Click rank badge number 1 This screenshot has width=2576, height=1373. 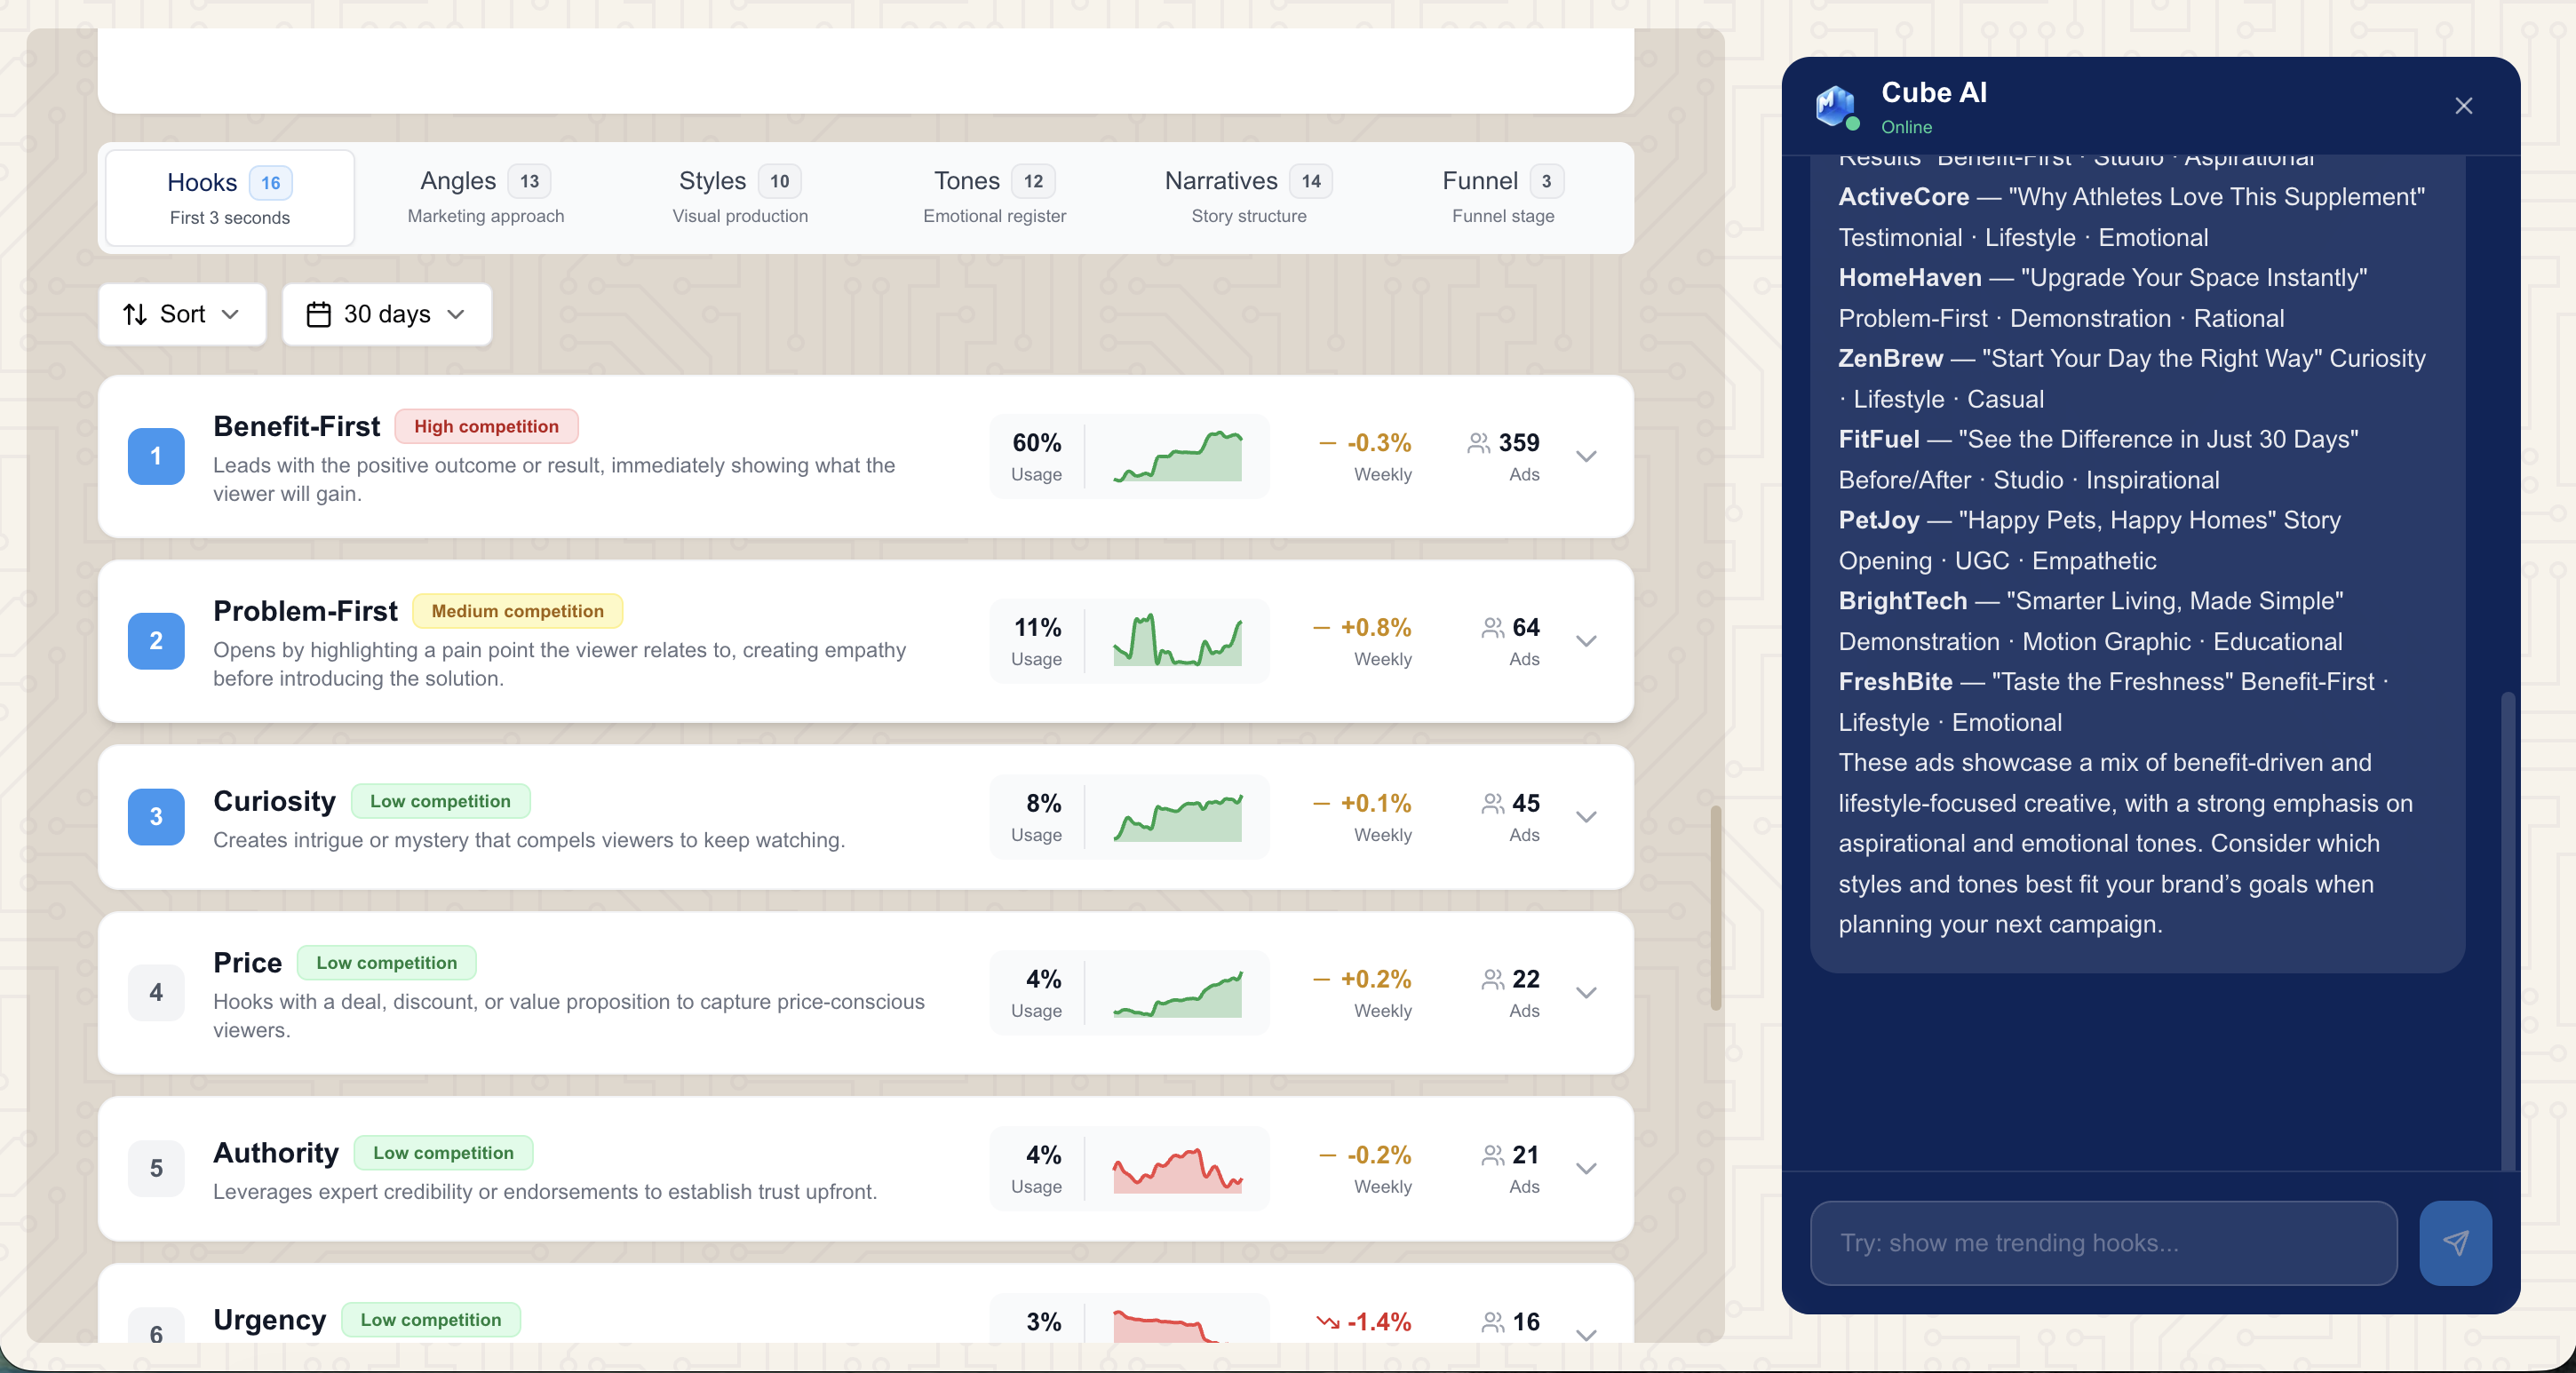156,457
